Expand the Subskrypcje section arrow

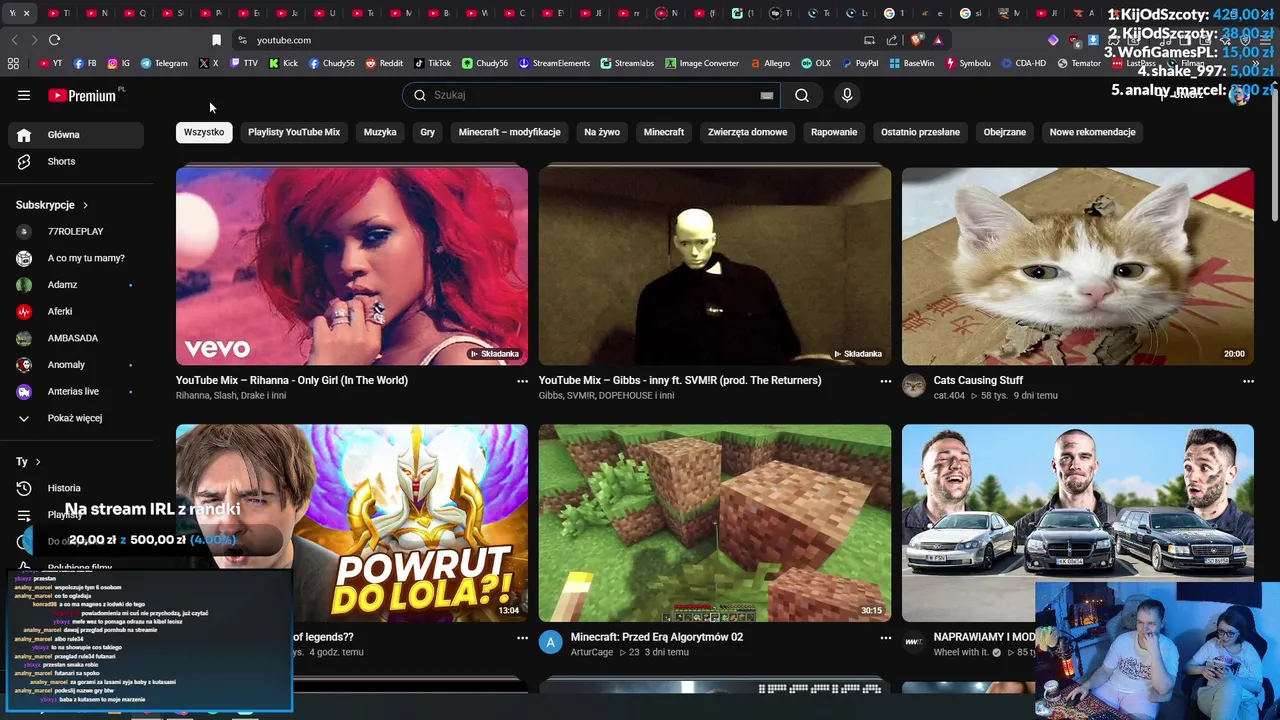click(x=85, y=205)
